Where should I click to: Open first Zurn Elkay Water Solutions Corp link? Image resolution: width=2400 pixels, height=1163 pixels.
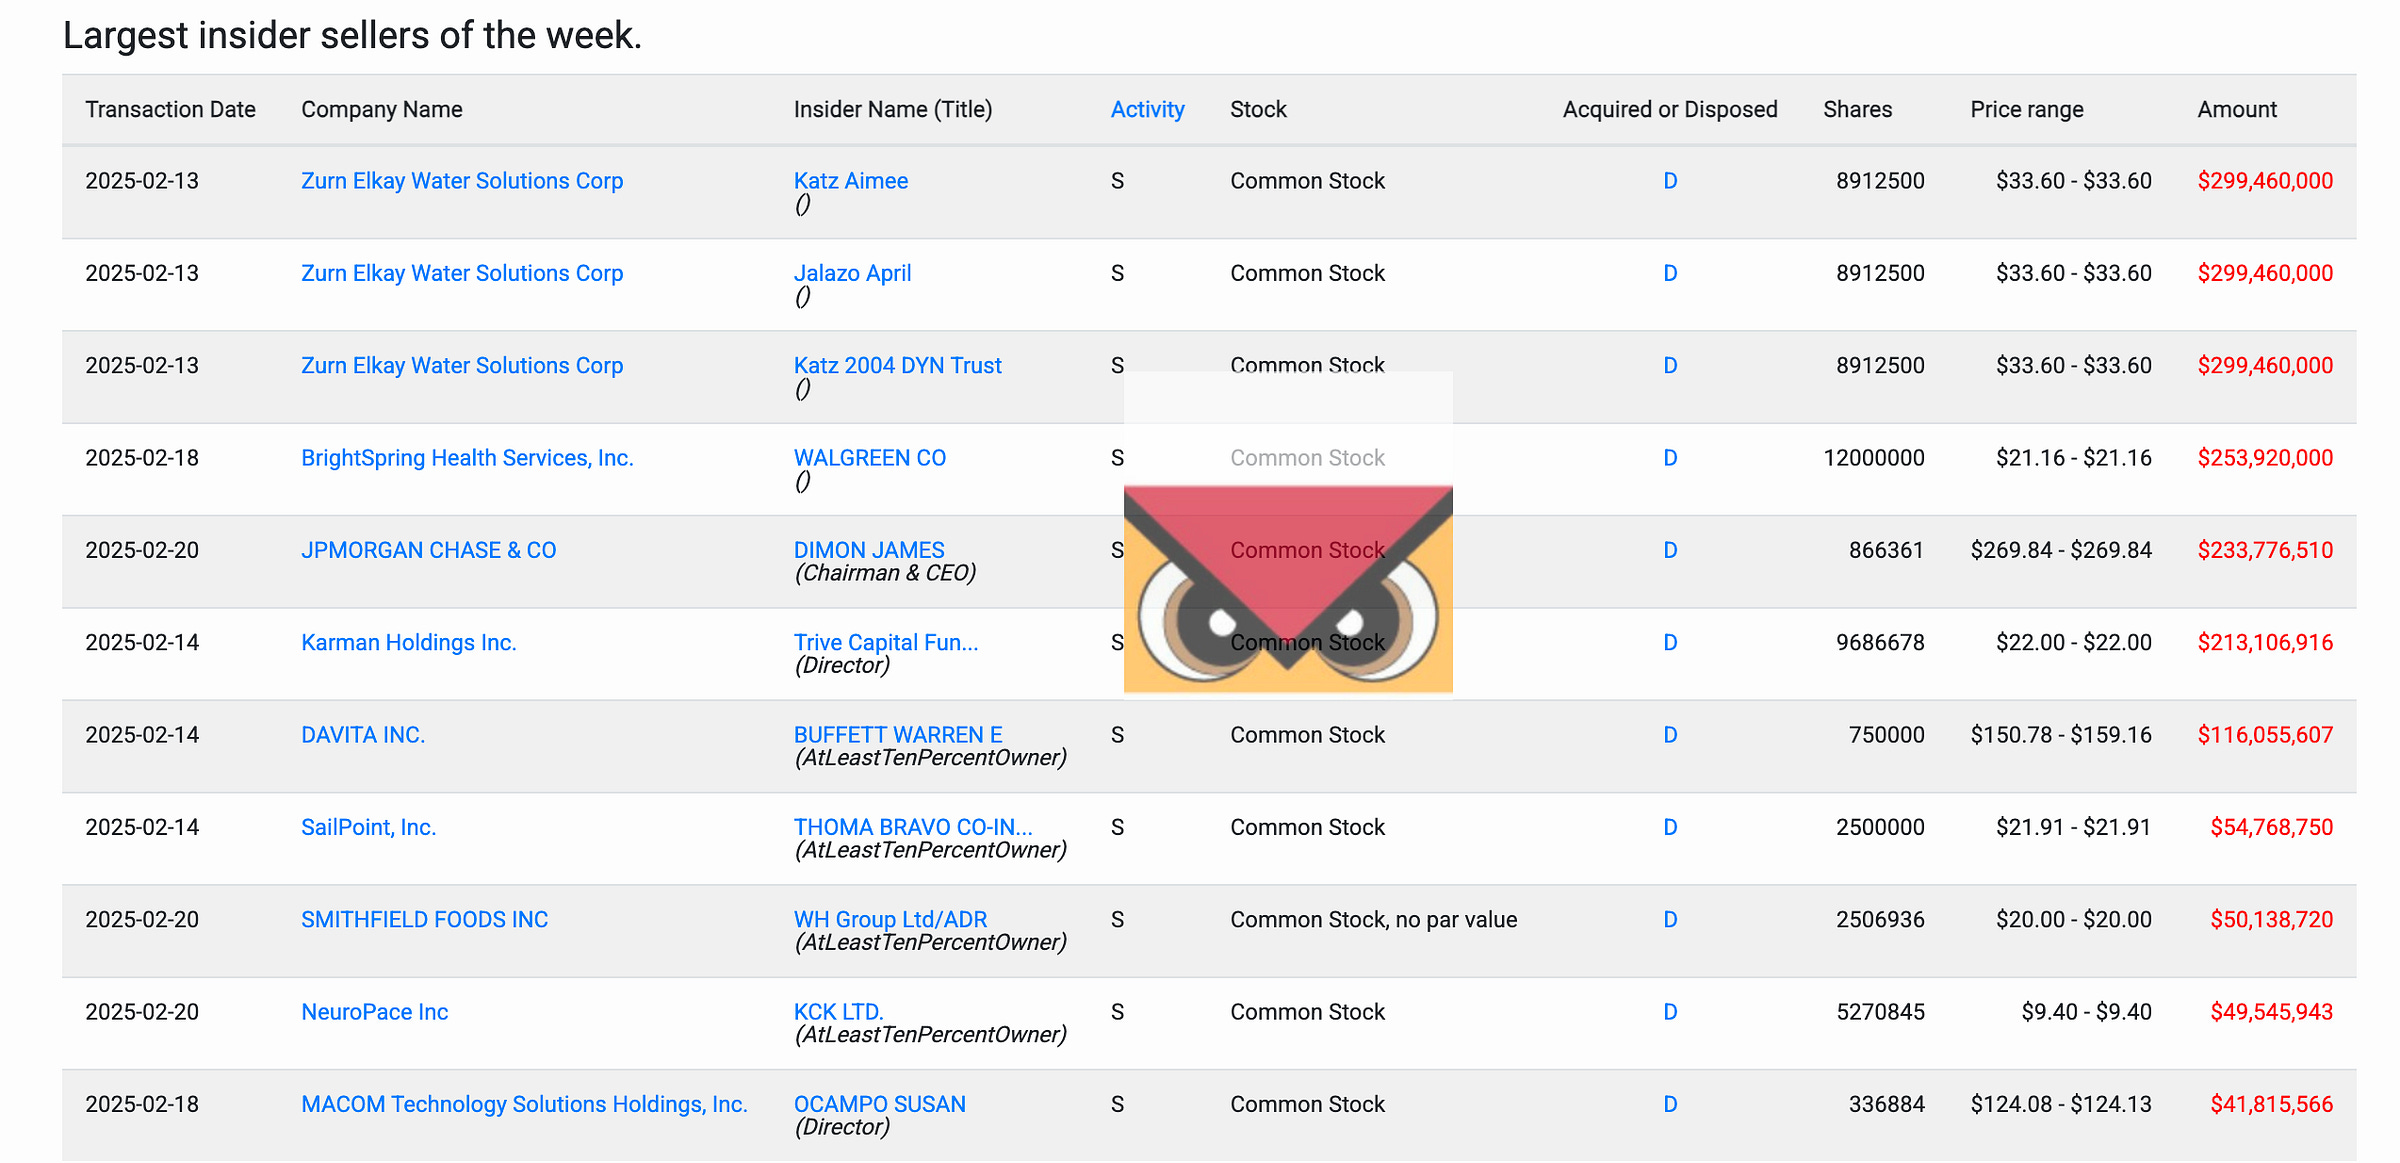(461, 181)
